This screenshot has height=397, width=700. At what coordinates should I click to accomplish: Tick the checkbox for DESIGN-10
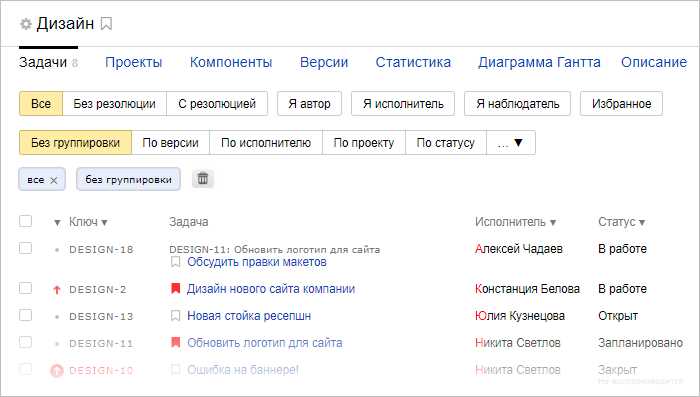(x=25, y=369)
